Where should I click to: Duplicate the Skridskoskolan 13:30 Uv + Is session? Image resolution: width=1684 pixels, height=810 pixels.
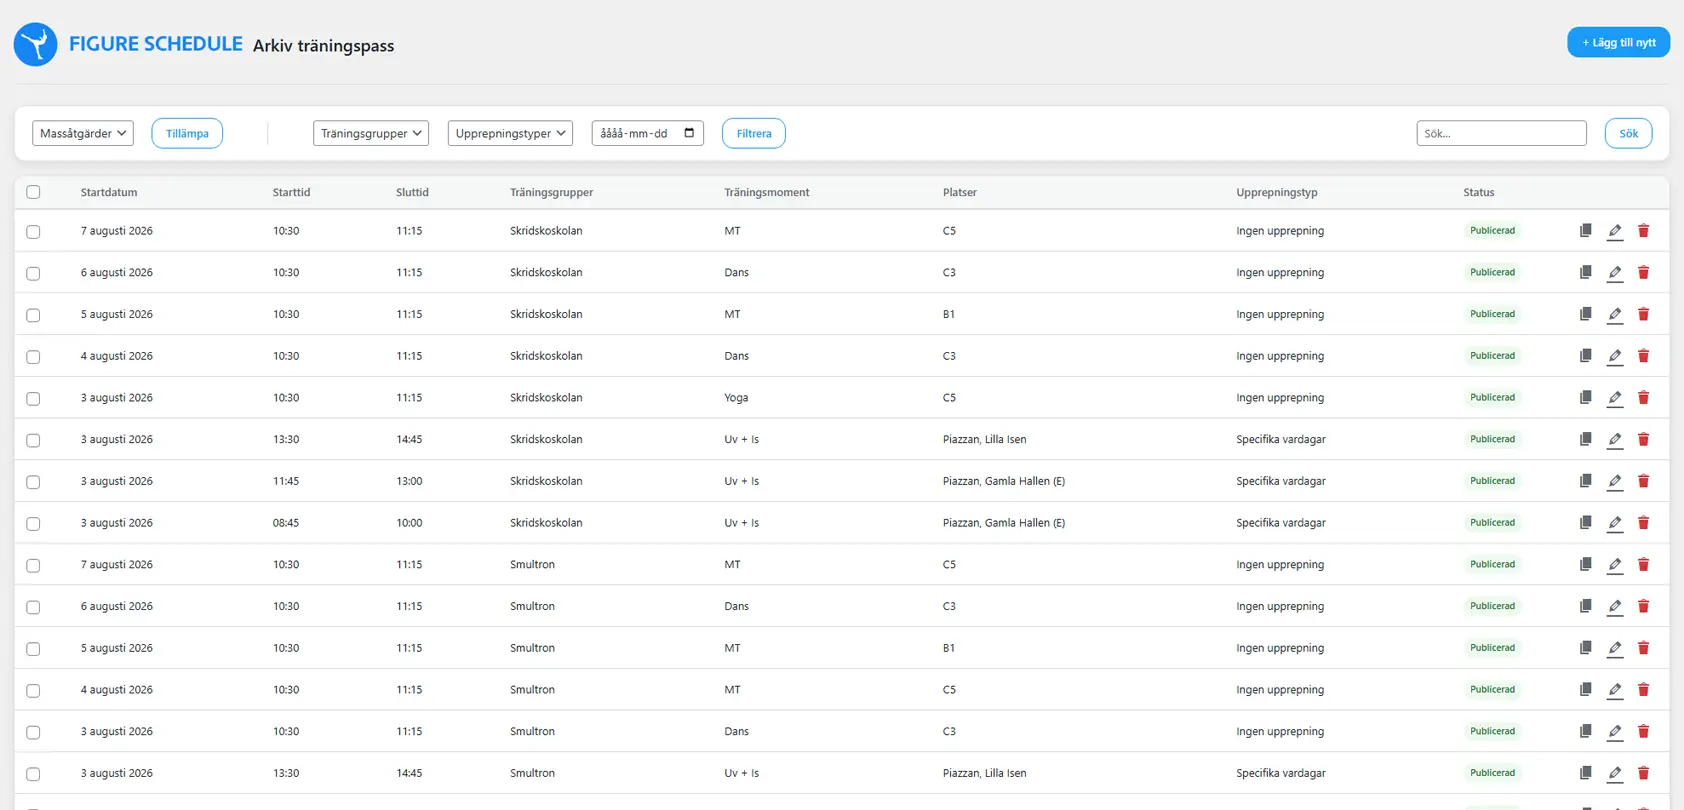click(x=1585, y=439)
